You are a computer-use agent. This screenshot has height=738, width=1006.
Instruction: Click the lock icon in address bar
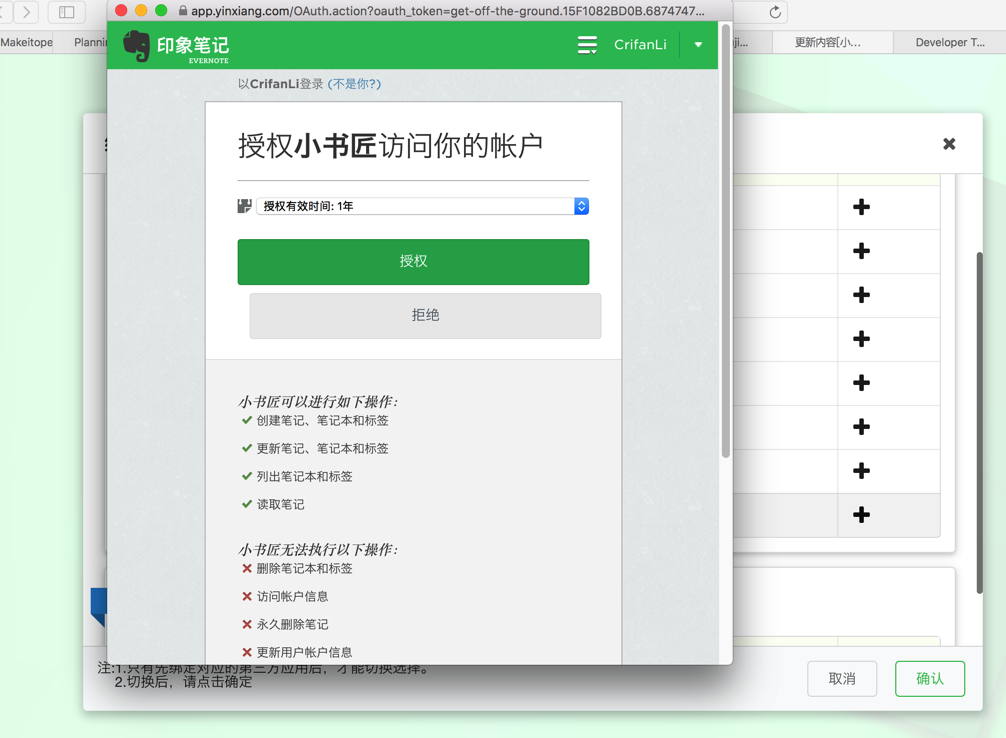coord(183,11)
